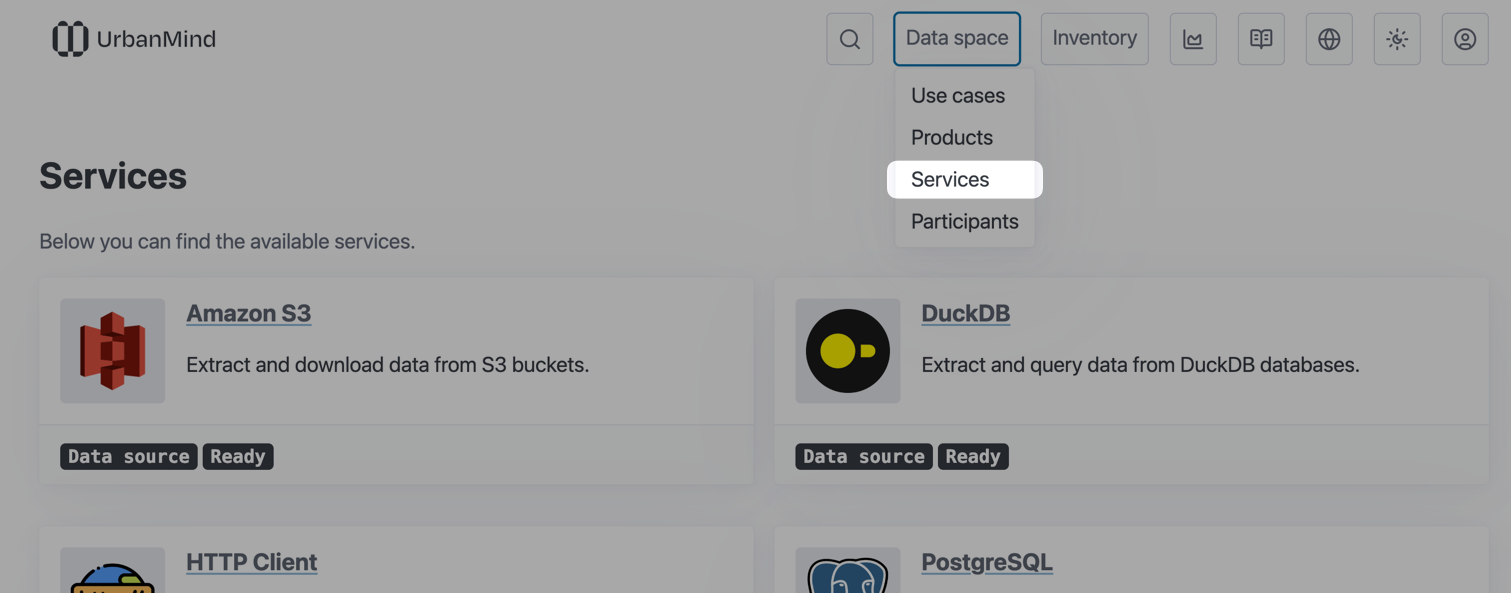Open the Amazon S3 service link
Viewport: 1511px width, 593px height.
pyautogui.click(x=248, y=313)
